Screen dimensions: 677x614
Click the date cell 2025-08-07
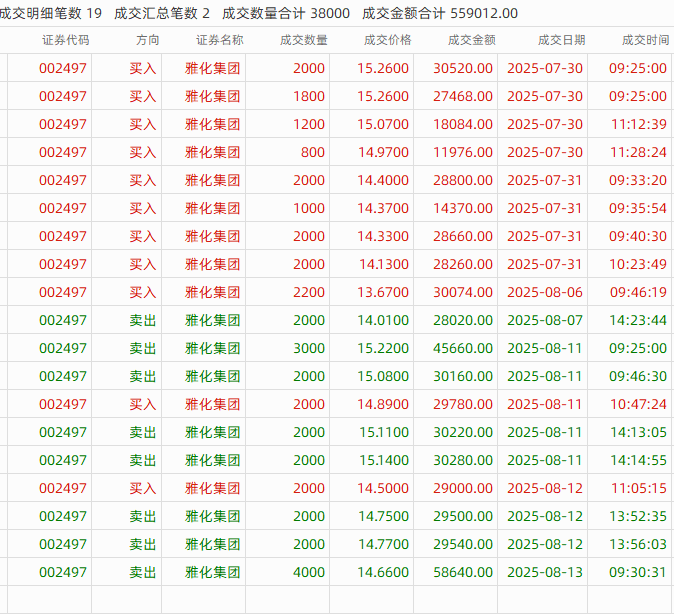coord(545,320)
